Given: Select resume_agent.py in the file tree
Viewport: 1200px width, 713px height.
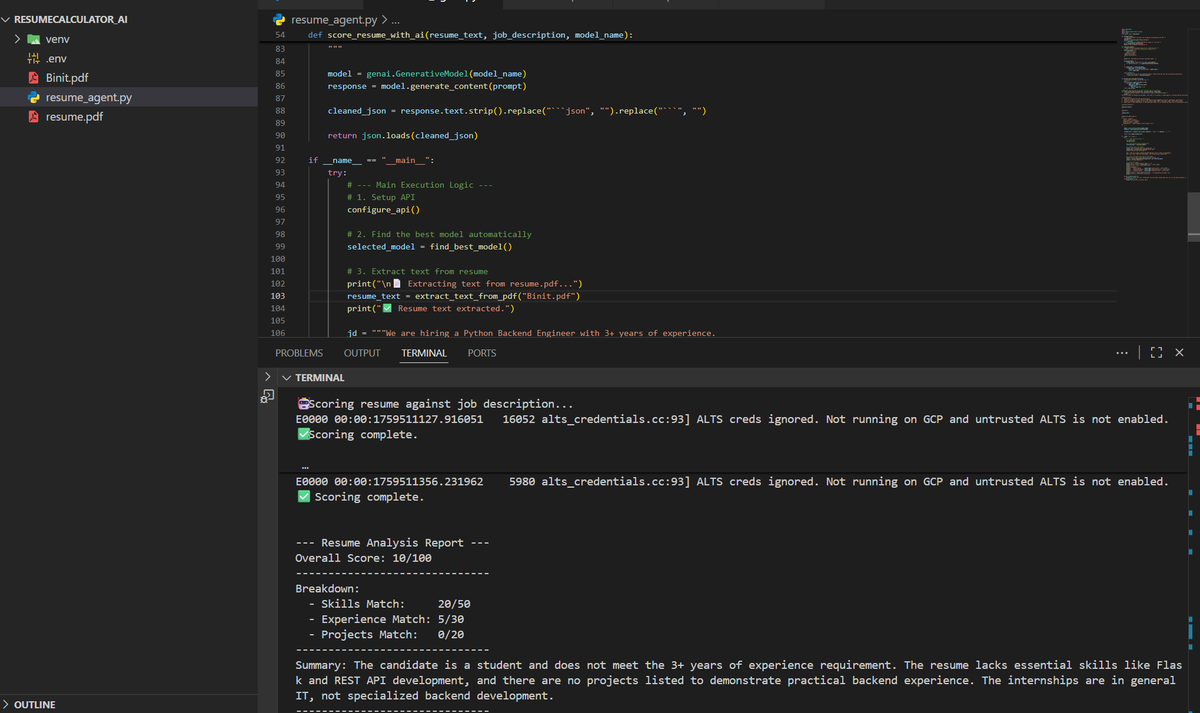Looking at the screenshot, I should 89,97.
